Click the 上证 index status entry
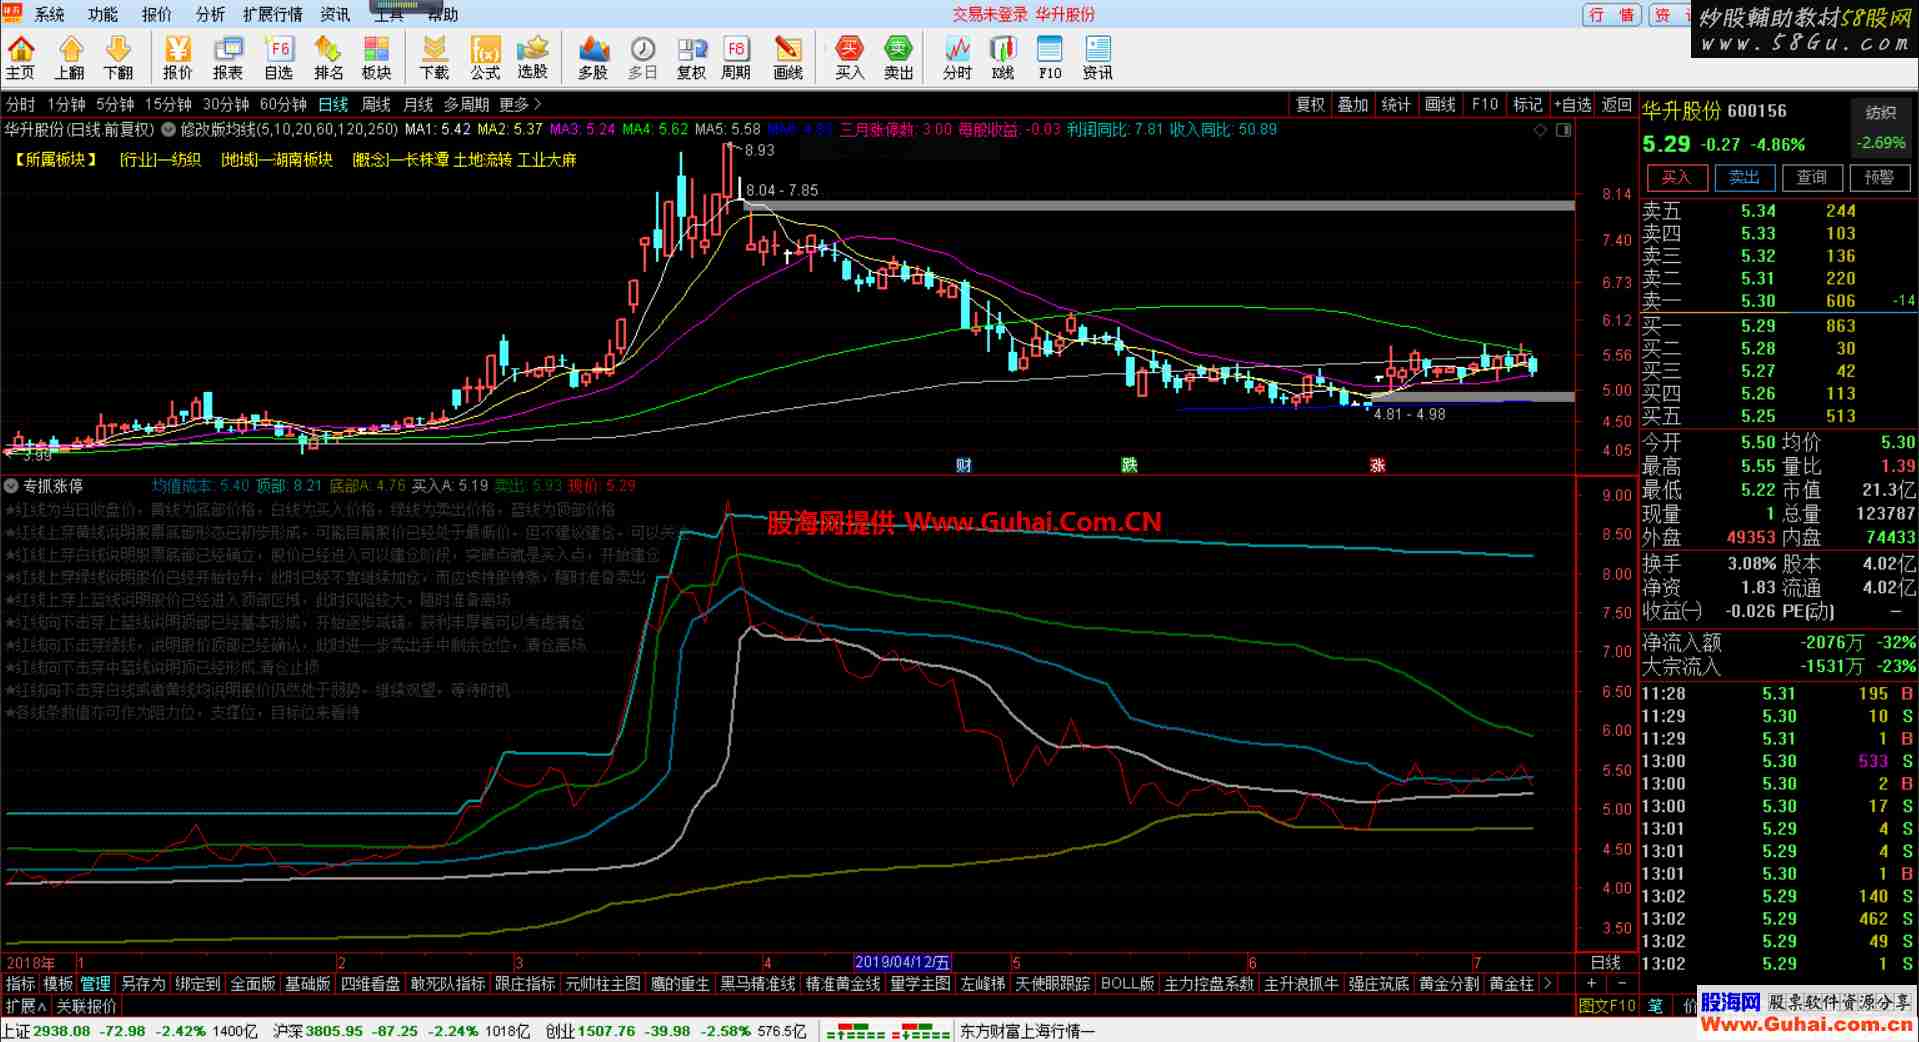1919x1042 pixels. [x=131, y=1031]
